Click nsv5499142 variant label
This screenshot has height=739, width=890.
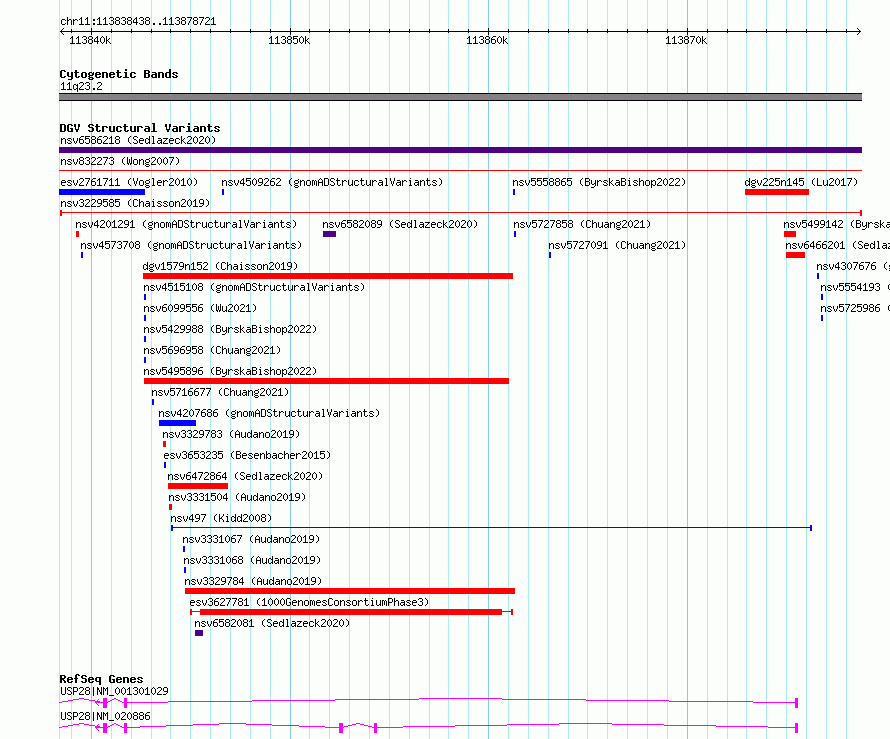[837, 224]
